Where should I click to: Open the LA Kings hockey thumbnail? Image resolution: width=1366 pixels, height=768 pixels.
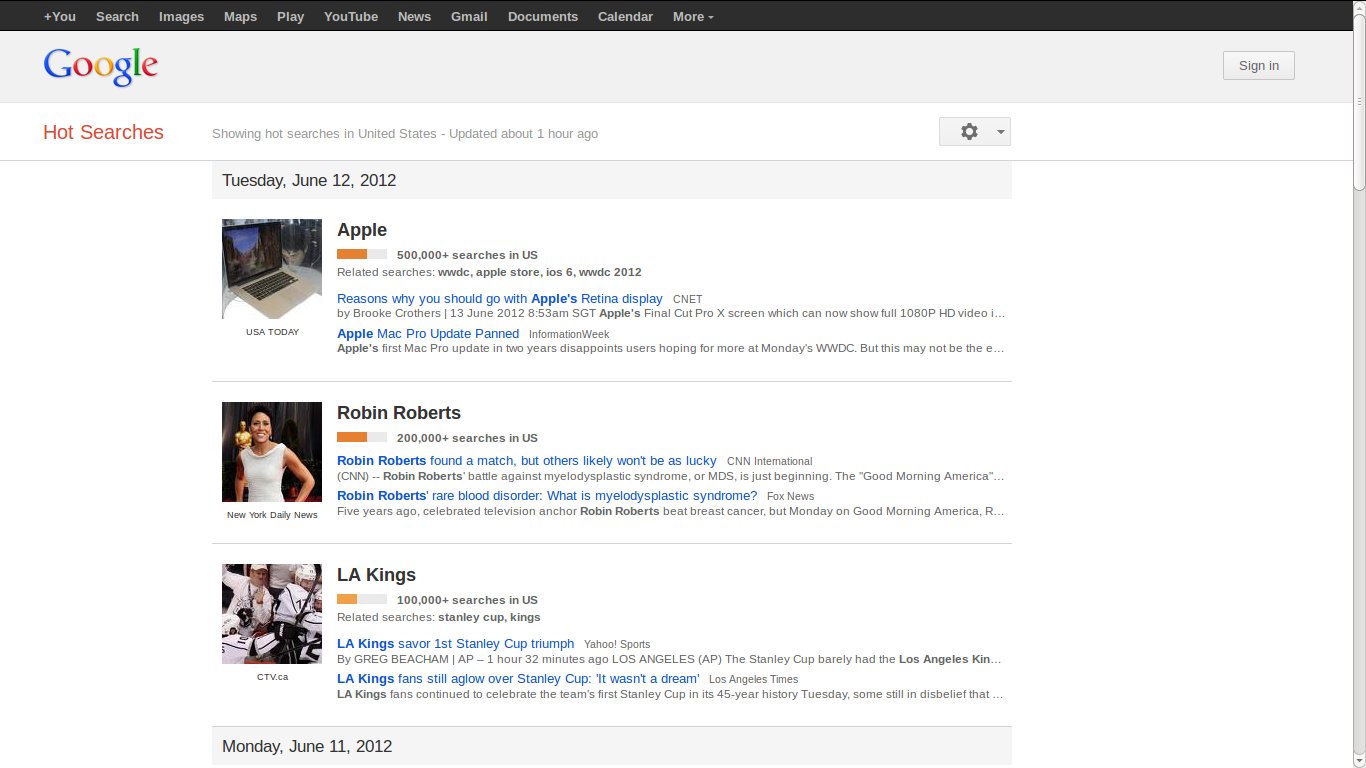[x=272, y=614]
